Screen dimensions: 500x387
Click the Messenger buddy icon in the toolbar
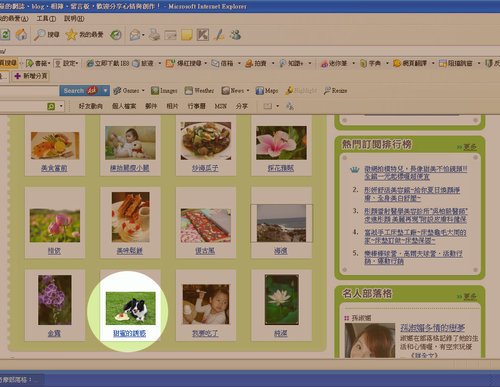click(x=235, y=34)
